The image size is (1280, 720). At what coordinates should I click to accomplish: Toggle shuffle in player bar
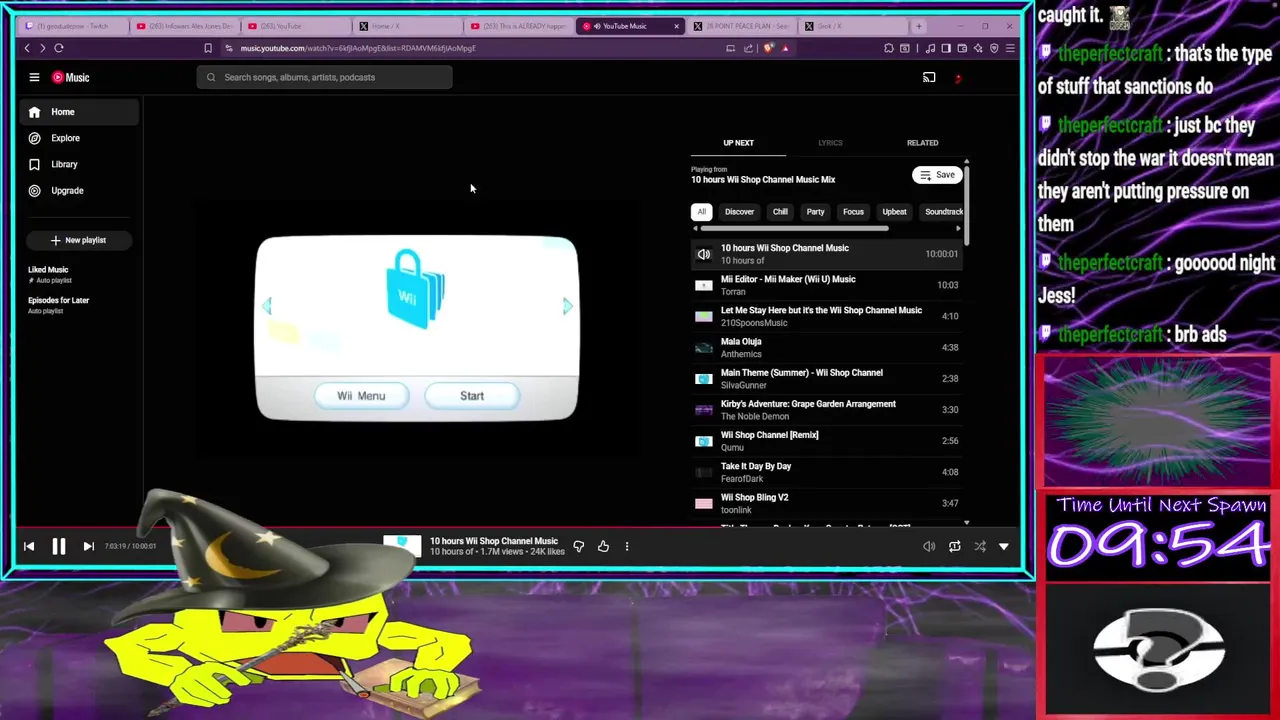(979, 546)
